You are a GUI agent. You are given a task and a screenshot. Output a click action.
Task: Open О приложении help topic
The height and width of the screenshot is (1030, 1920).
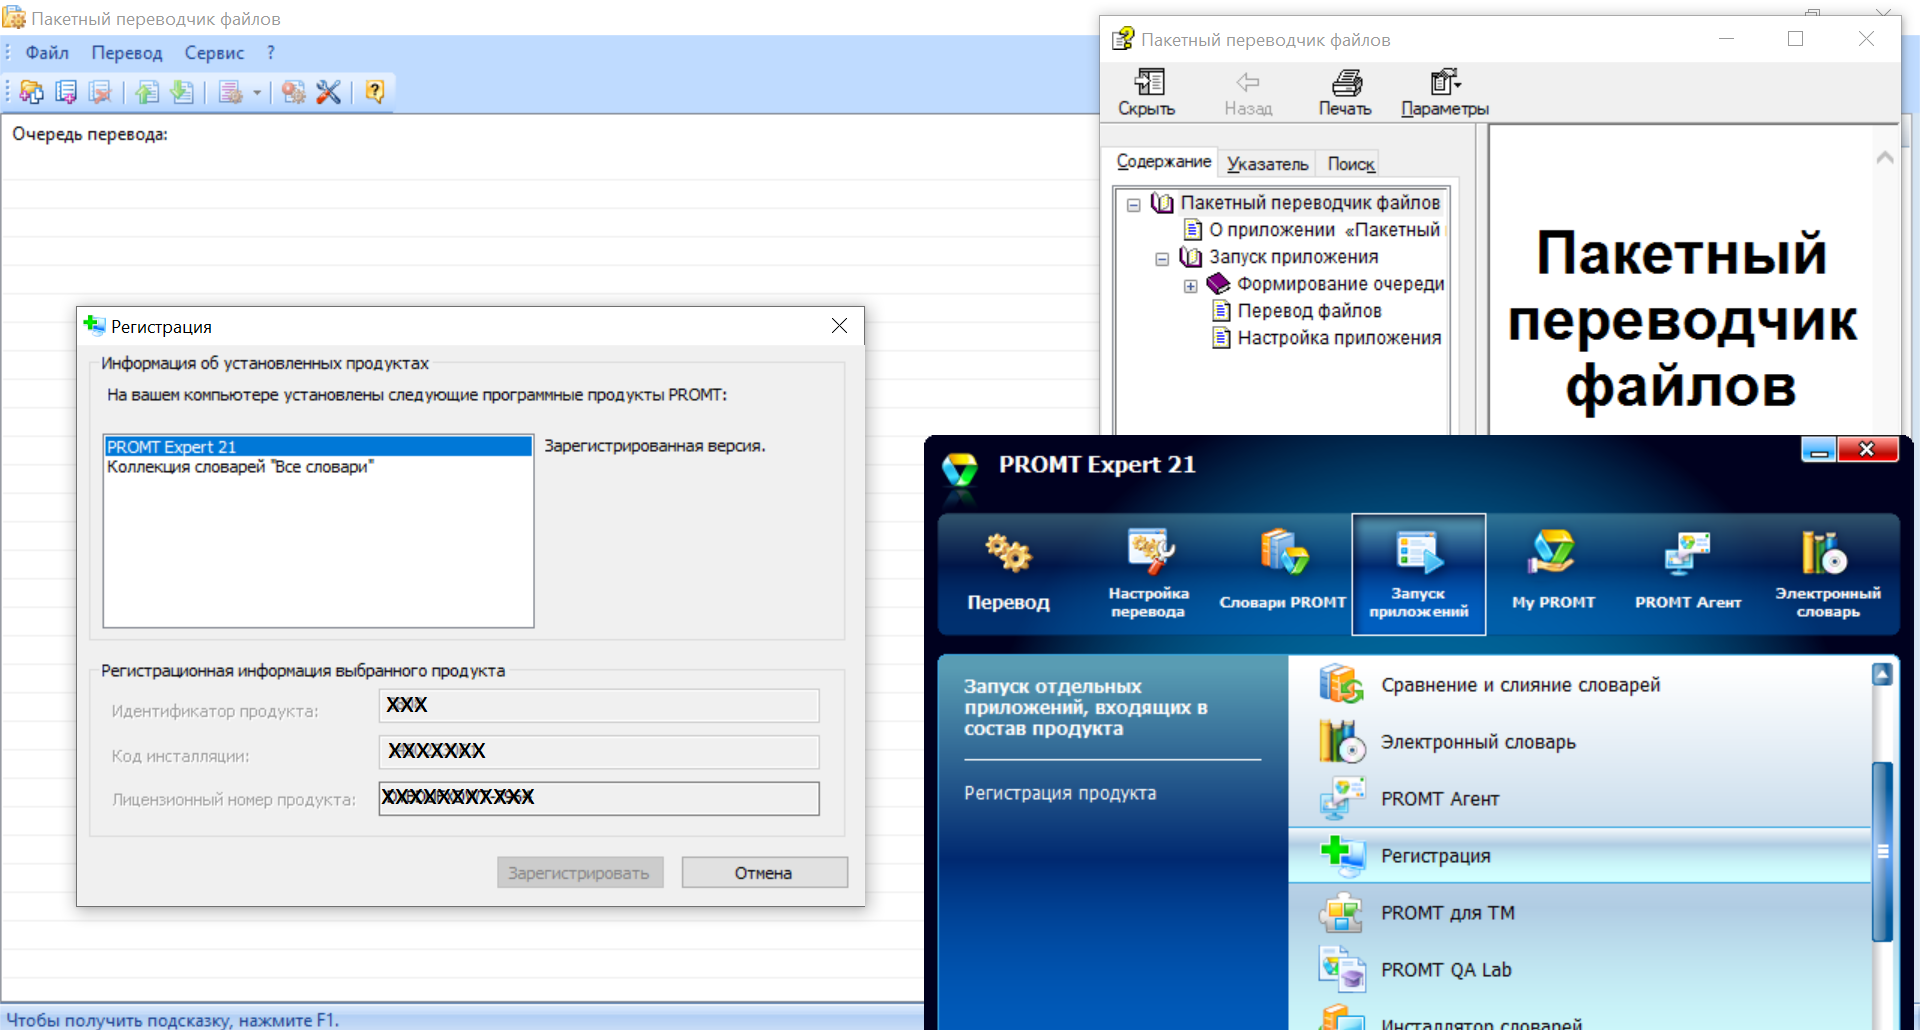pos(1315,230)
